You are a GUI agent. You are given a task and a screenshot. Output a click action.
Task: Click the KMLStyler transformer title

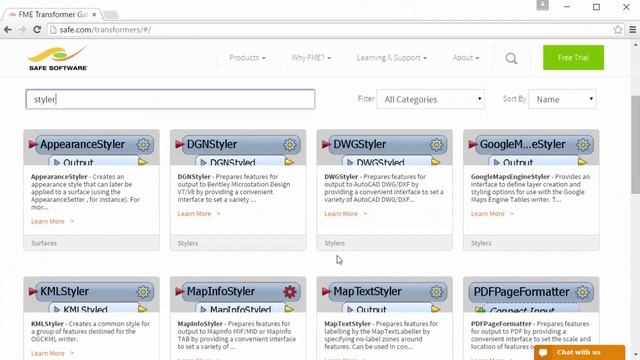point(64,291)
